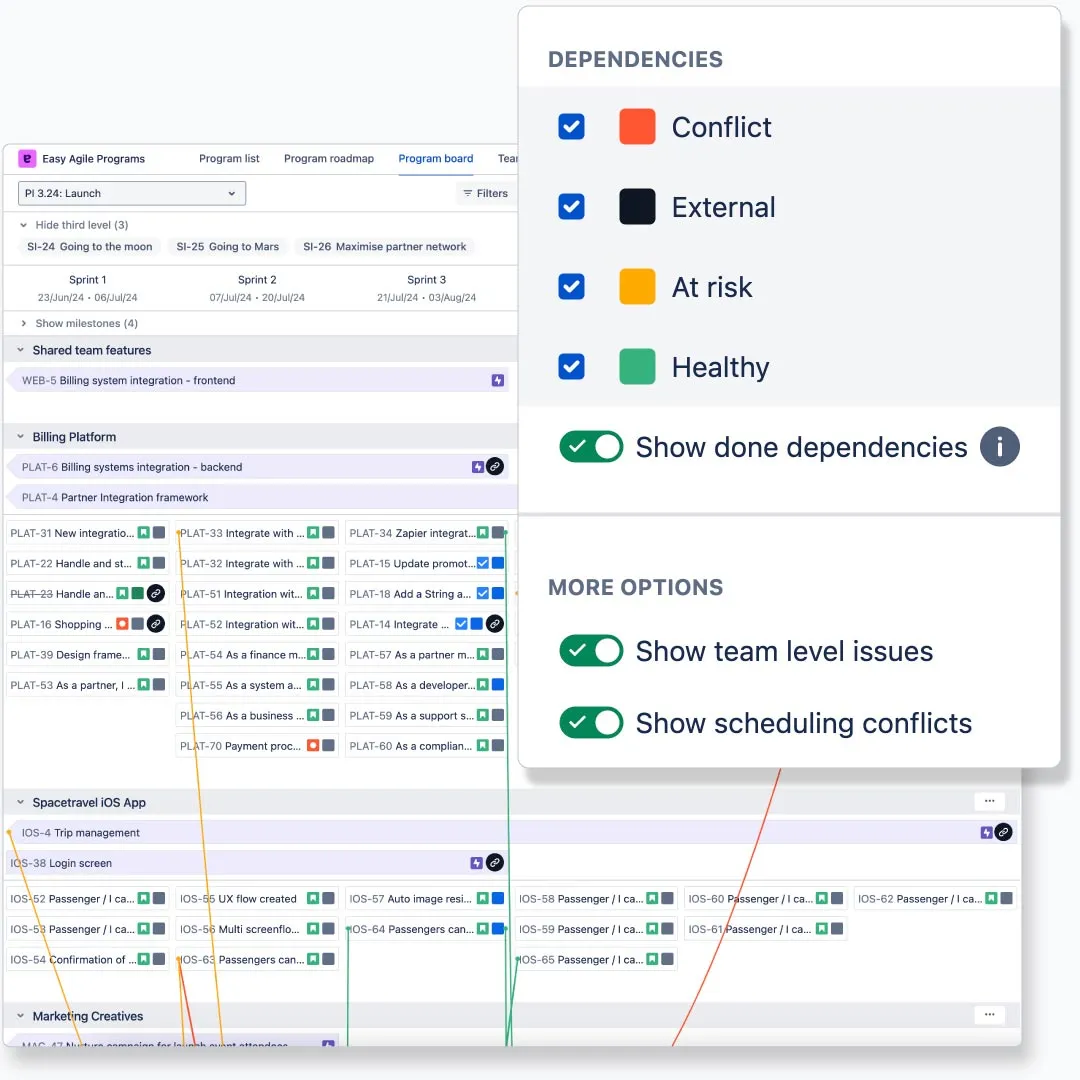Click the link icon on IOS-38 Login screen
Image resolution: width=1080 pixels, height=1080 pixels.
[495, 863]
